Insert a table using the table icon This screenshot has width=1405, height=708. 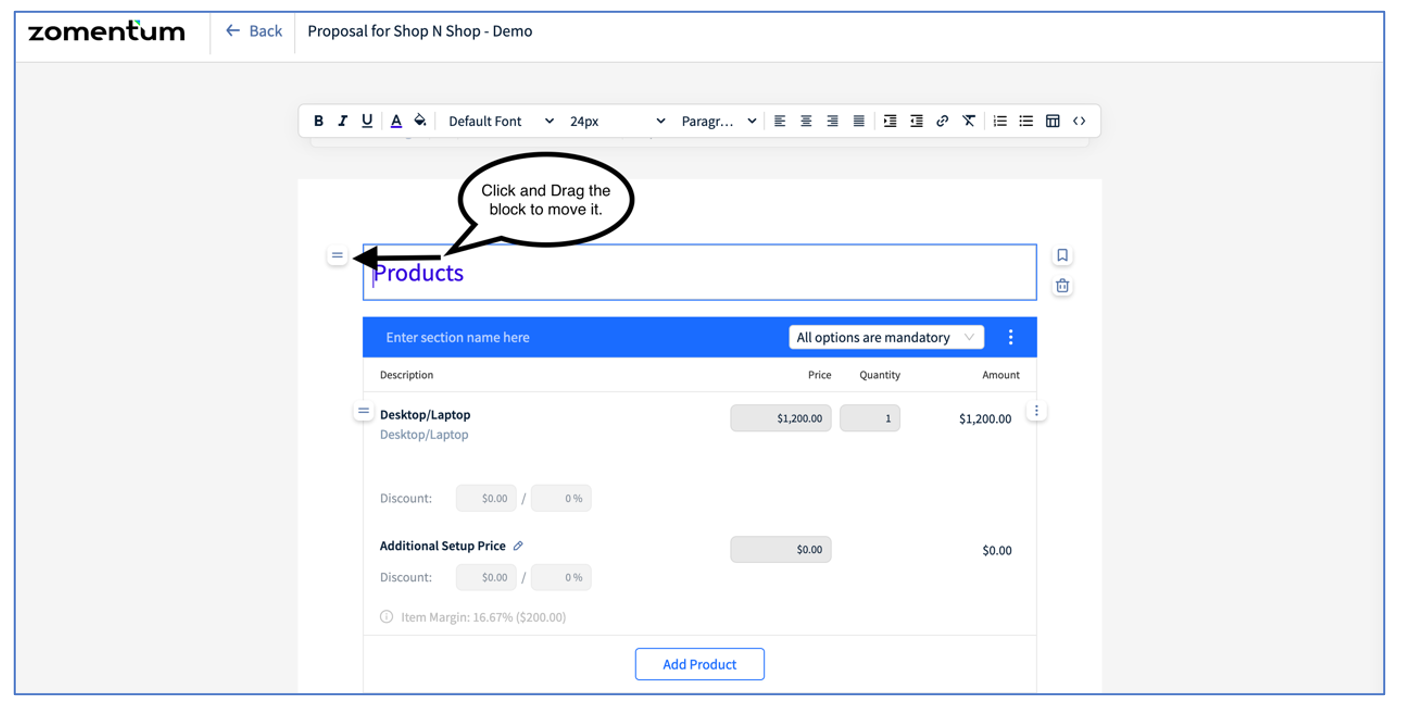click(1052, 120)
